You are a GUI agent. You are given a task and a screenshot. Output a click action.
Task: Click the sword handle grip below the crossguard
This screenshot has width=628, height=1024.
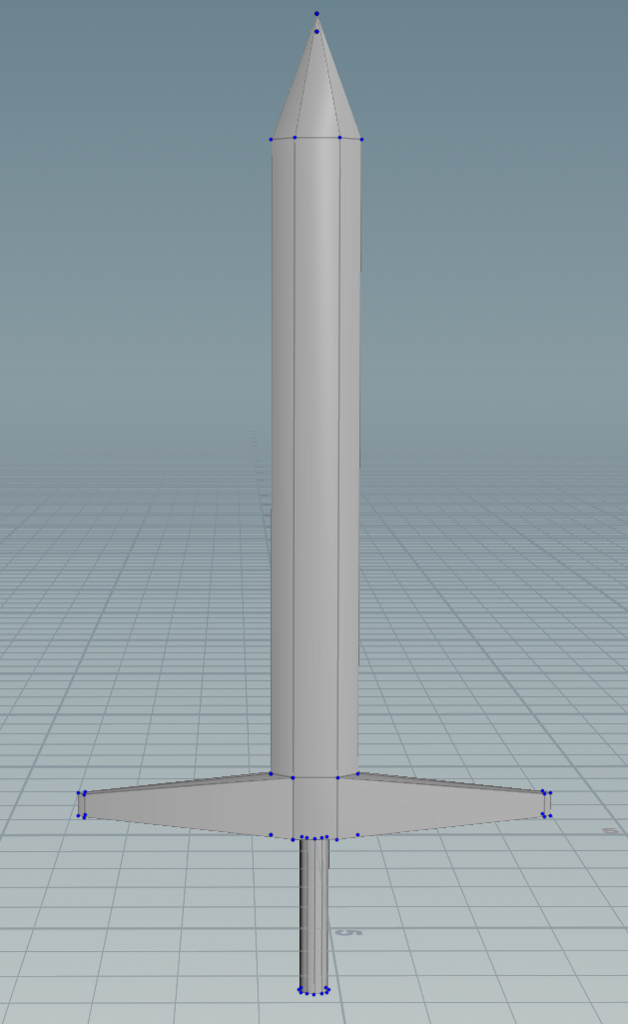tap(314, 914)
